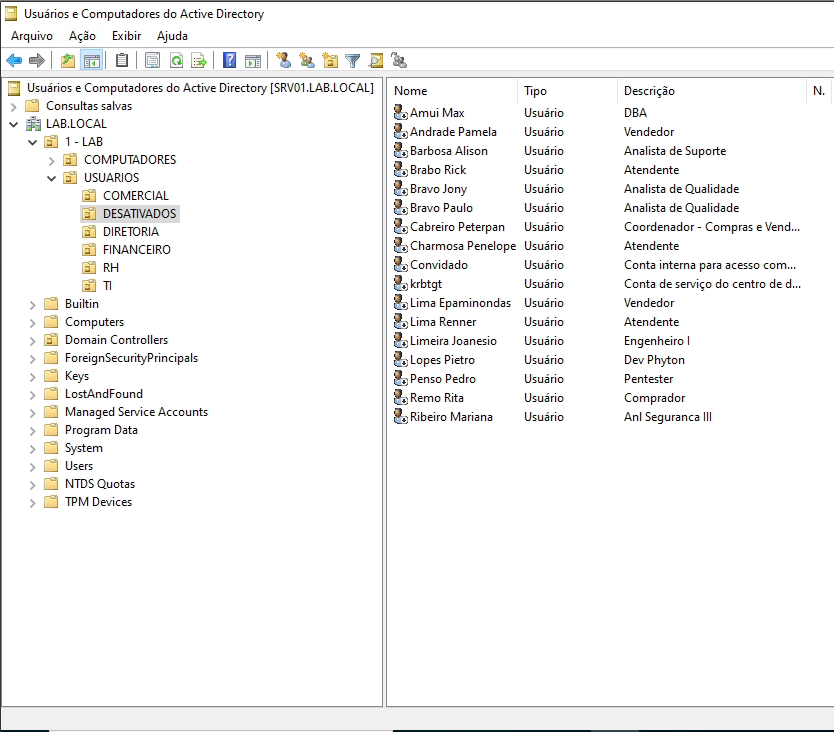Open the Ajuda menu

coord(172,36)
